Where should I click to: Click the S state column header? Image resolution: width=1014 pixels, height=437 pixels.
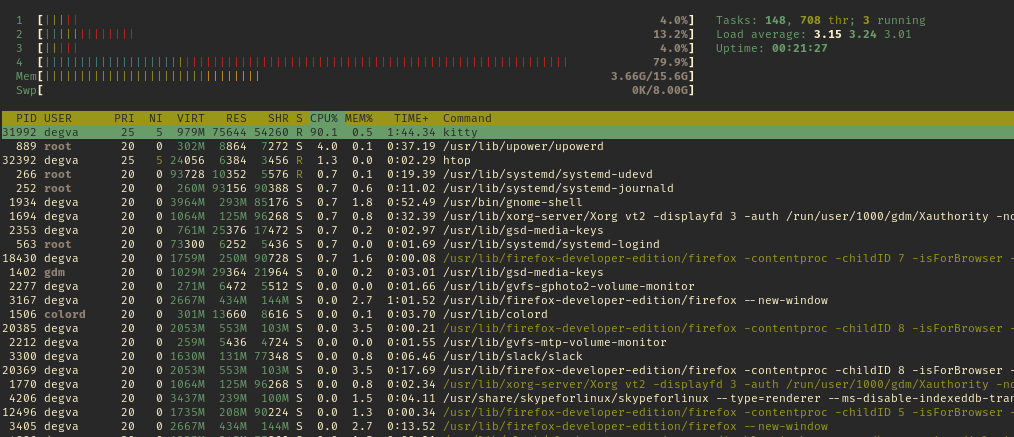tap(299, 118)
